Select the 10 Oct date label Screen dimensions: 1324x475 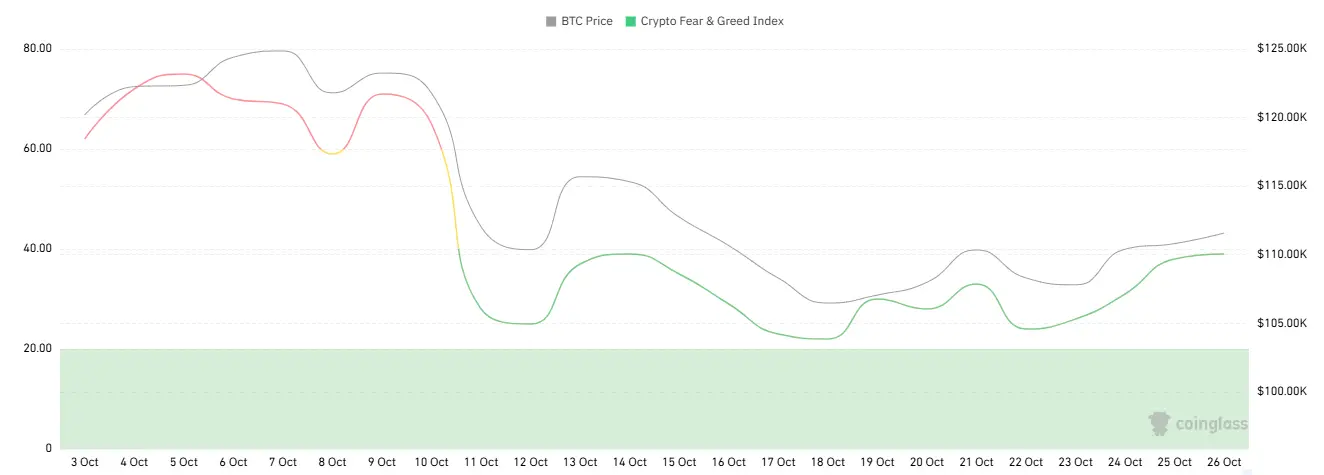[x=431, y=462]
